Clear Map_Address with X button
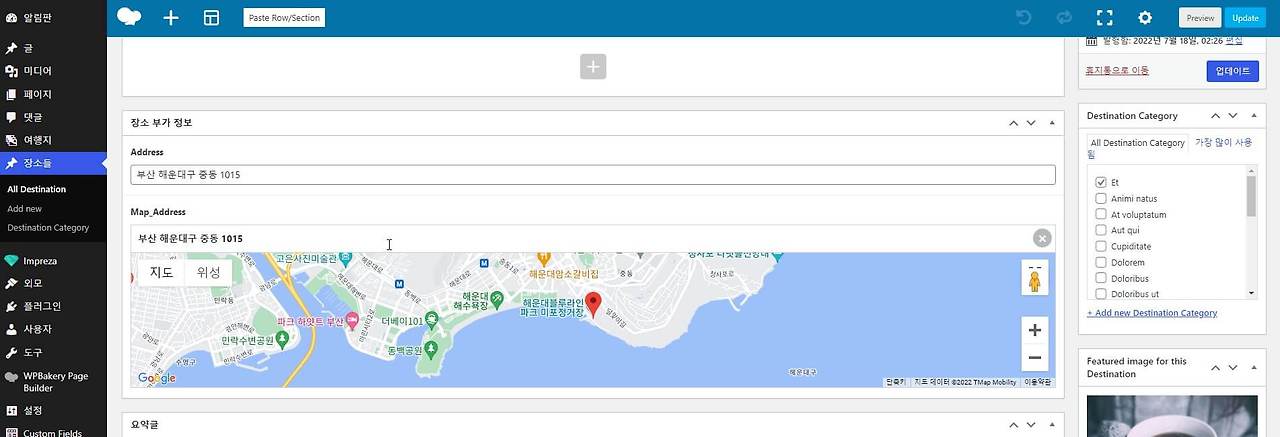The height and width of the screenshot is (437, 1280). pyautogui.click(x=1042, y=238)
